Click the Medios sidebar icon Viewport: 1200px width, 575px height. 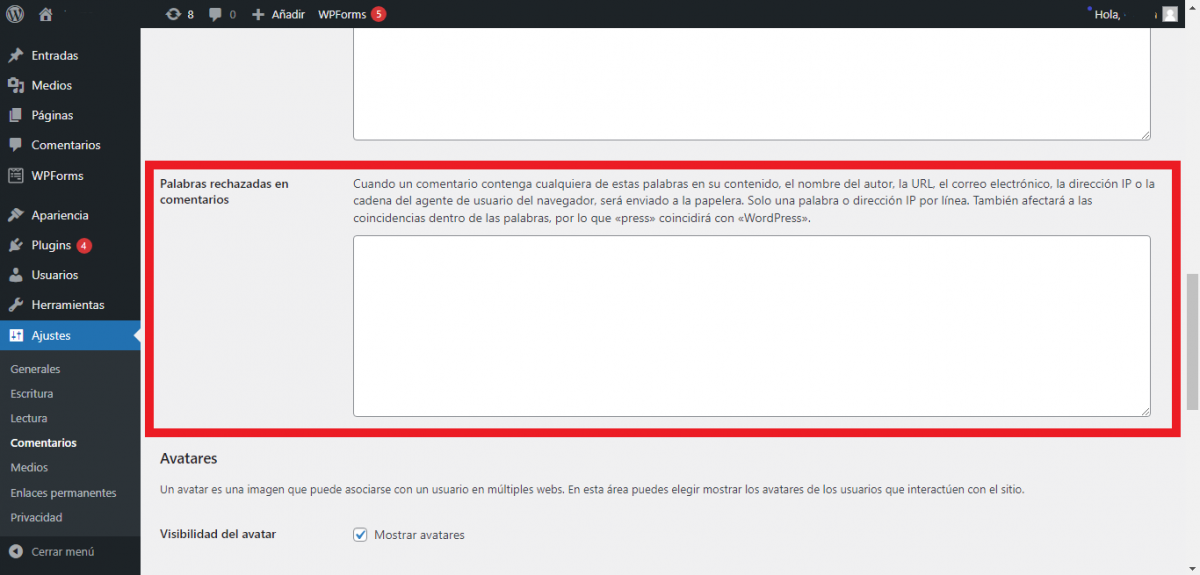(16, 86)
